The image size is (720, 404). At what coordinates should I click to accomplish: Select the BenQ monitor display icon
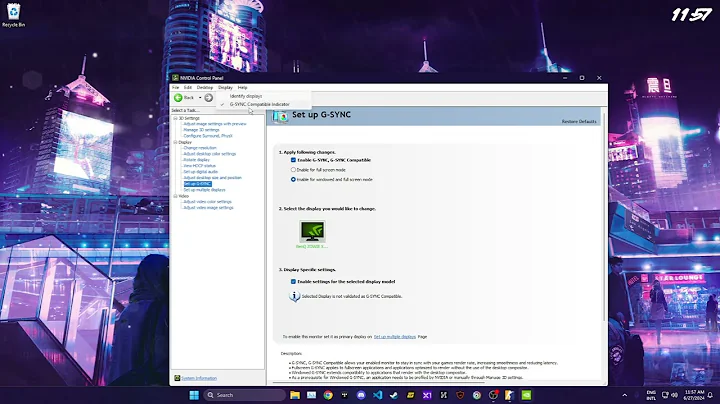tap(312, 231)
